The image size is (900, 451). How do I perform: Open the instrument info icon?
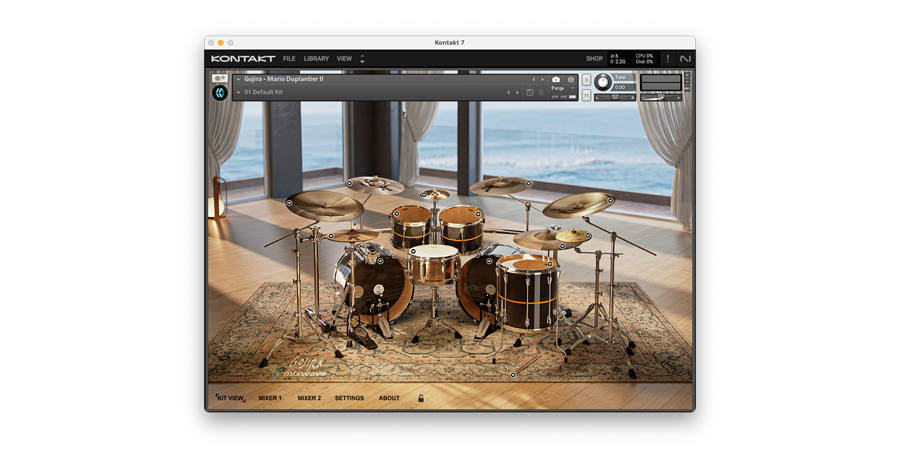(571, 79)
